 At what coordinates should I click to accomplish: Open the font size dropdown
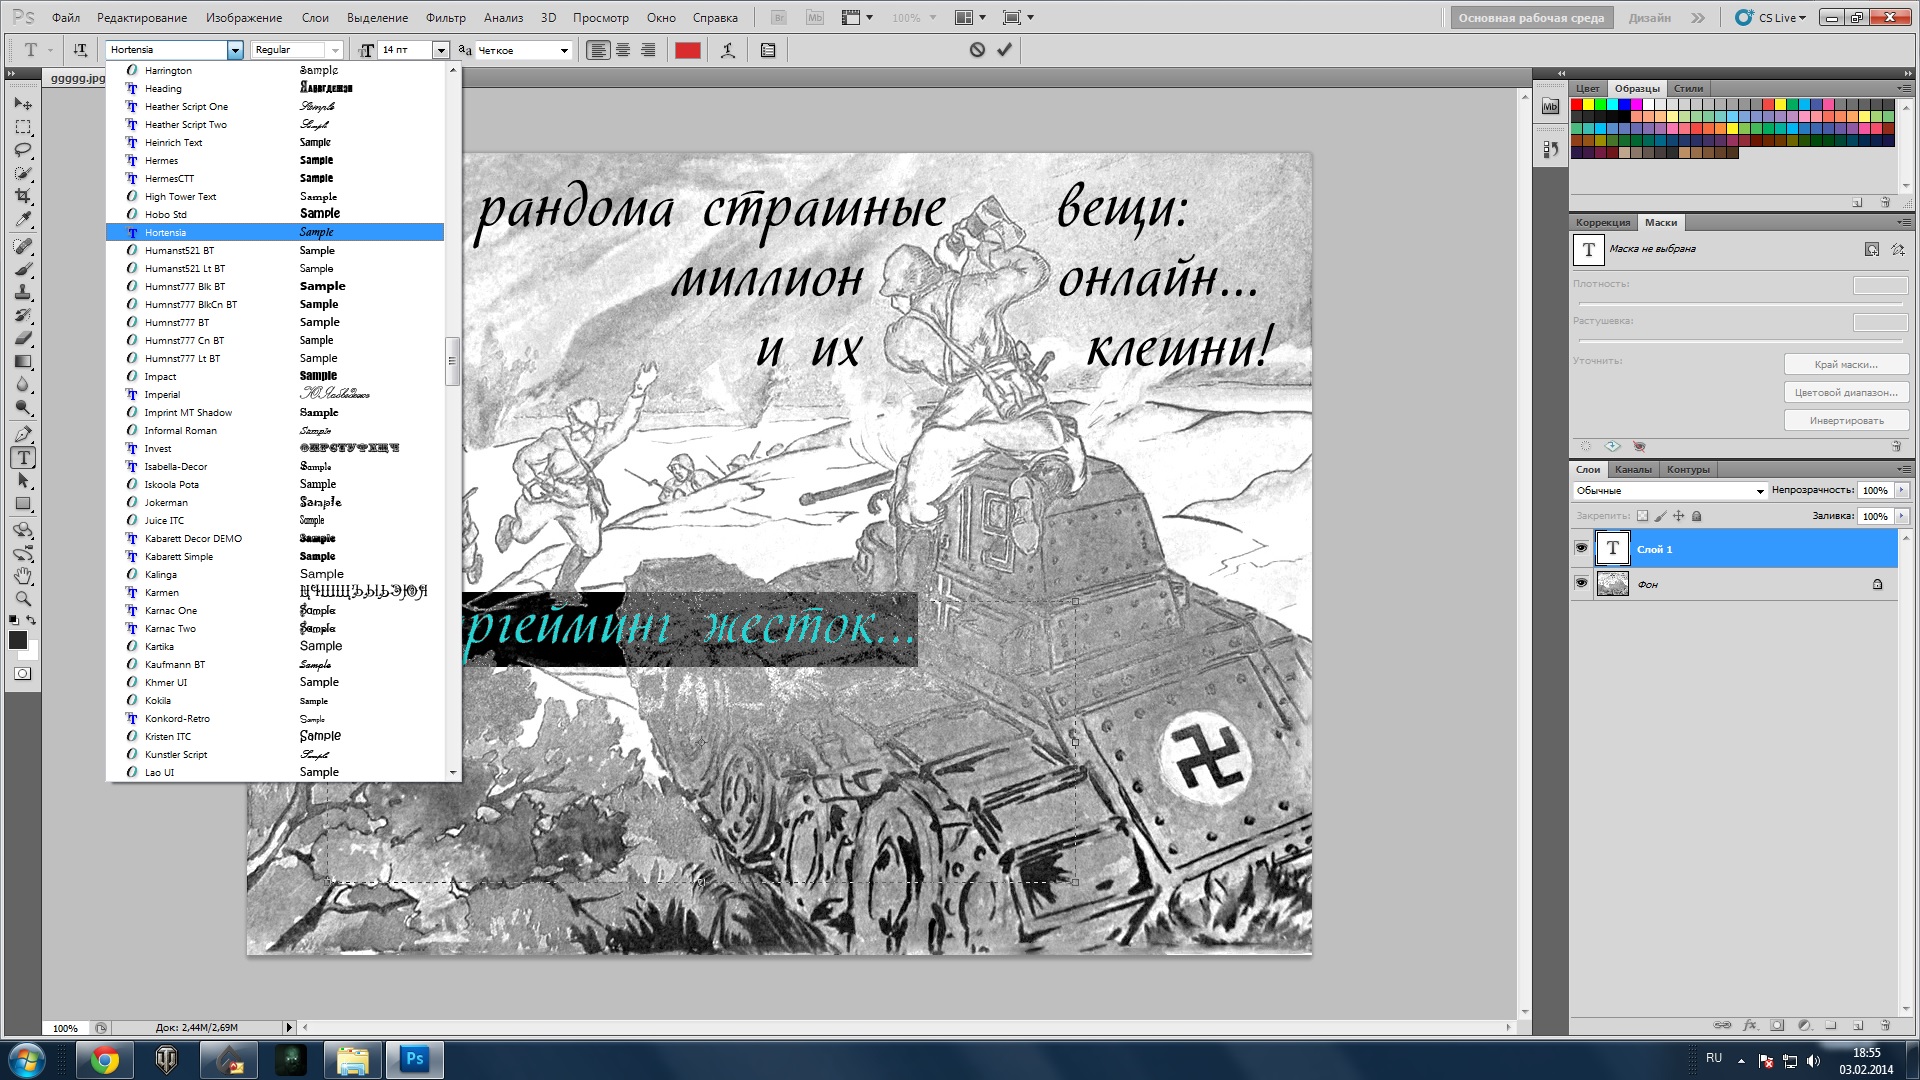pos(440,50)
